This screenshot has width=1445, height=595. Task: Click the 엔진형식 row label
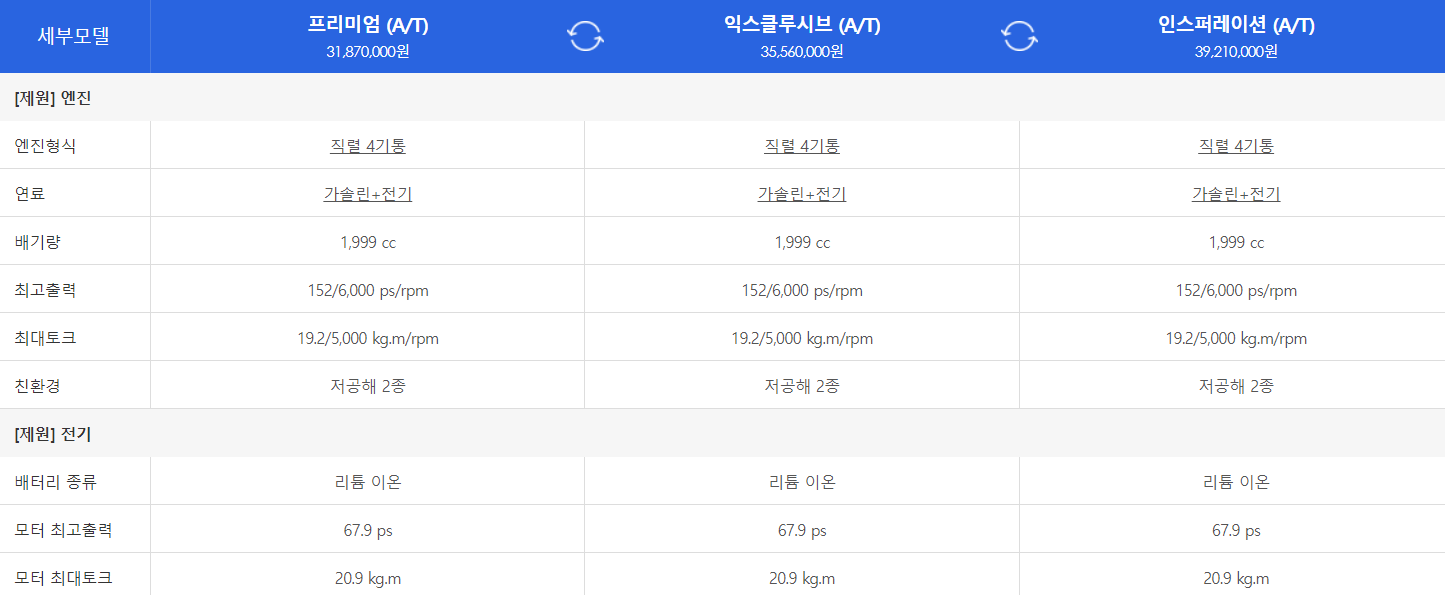pos(45,146)
